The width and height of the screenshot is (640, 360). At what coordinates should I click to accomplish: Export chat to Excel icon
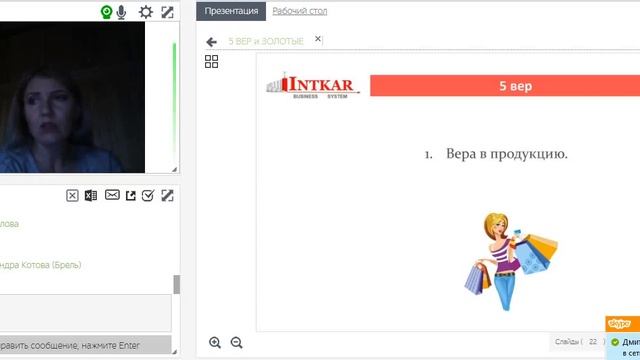point(91,196)
